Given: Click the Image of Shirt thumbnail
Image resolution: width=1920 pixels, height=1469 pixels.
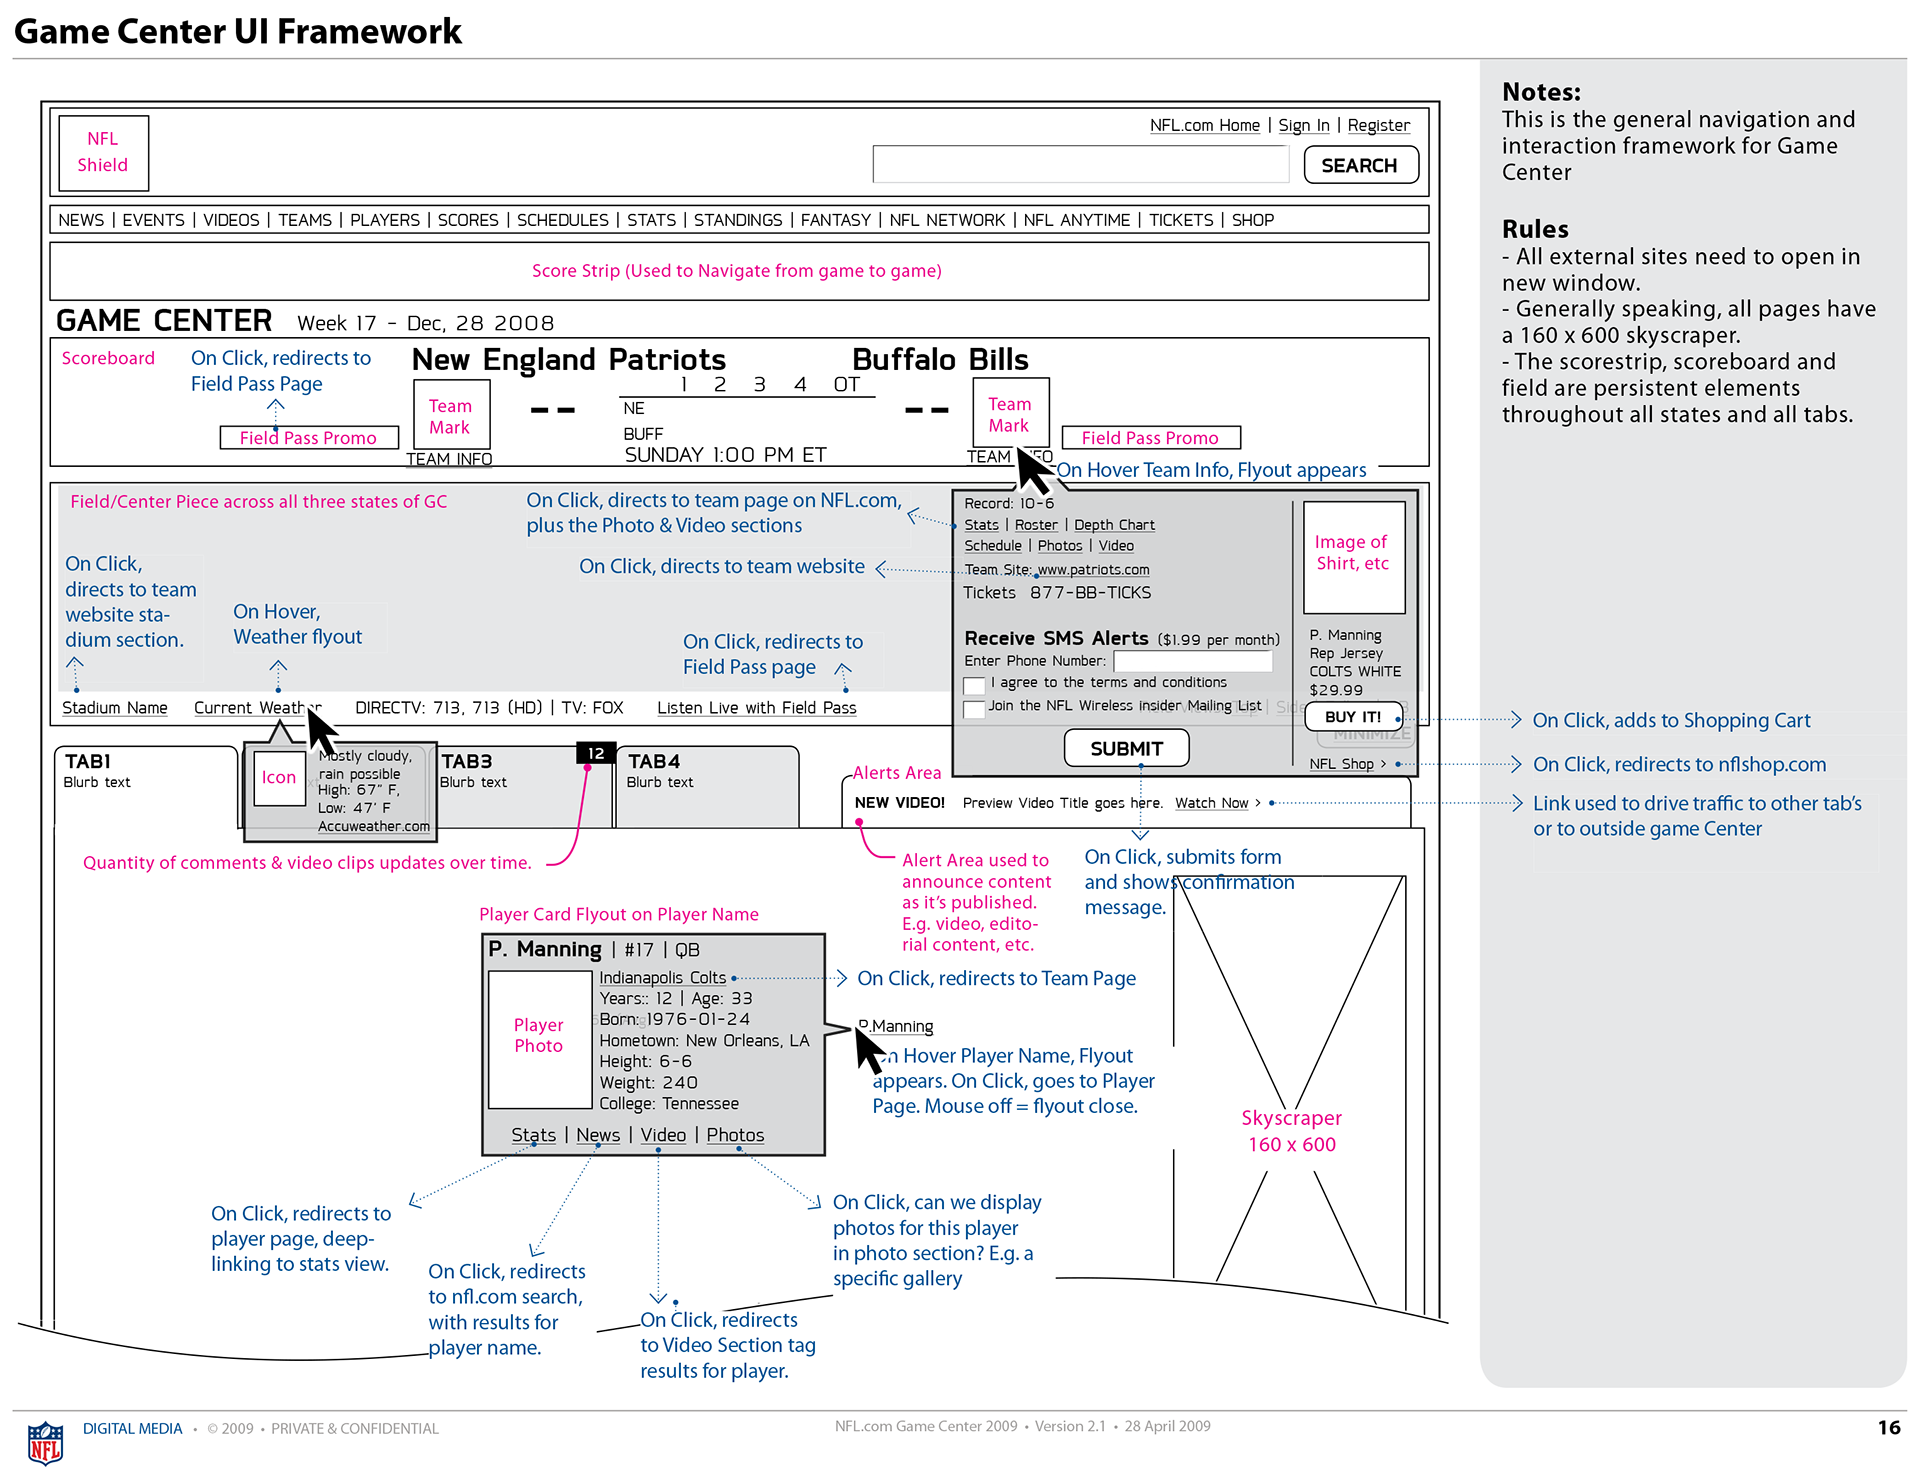Looking at the screenshot, I should (x=1353, y=556).
